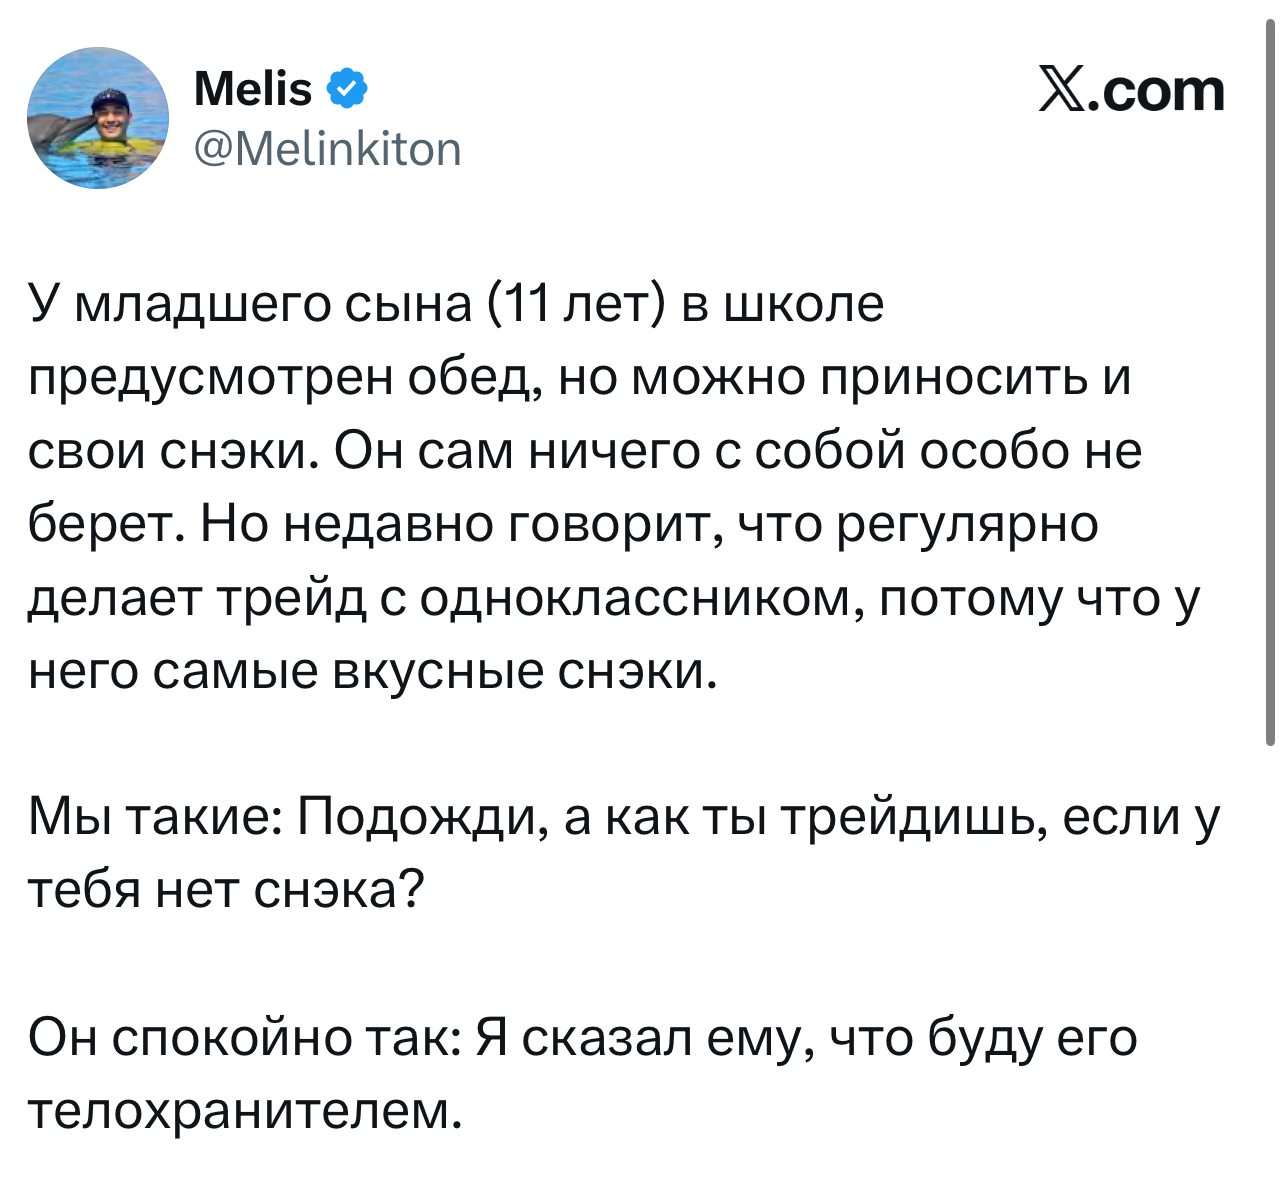This screenshot has width=1284, height=1196.
Task: Click the word "регулярно" in the tweet
Action: (967, 523)
